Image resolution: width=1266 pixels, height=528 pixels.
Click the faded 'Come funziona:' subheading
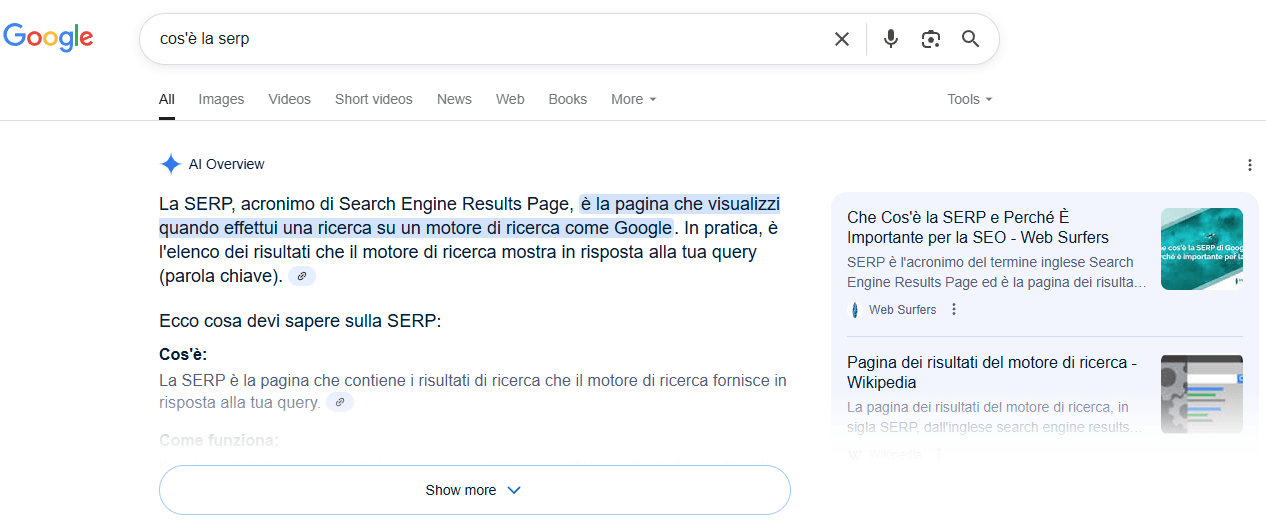pyautogui.click(x=219, y=440)
